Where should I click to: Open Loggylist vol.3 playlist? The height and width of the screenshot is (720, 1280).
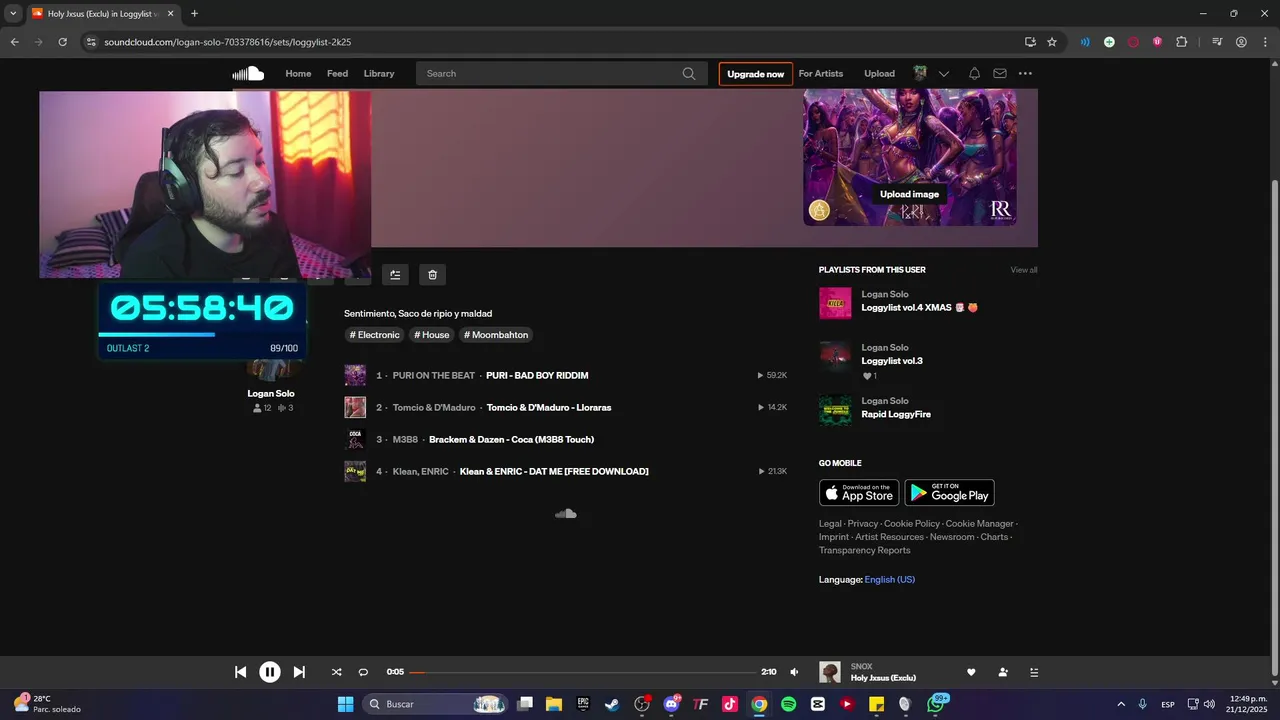tap(892, 360)
